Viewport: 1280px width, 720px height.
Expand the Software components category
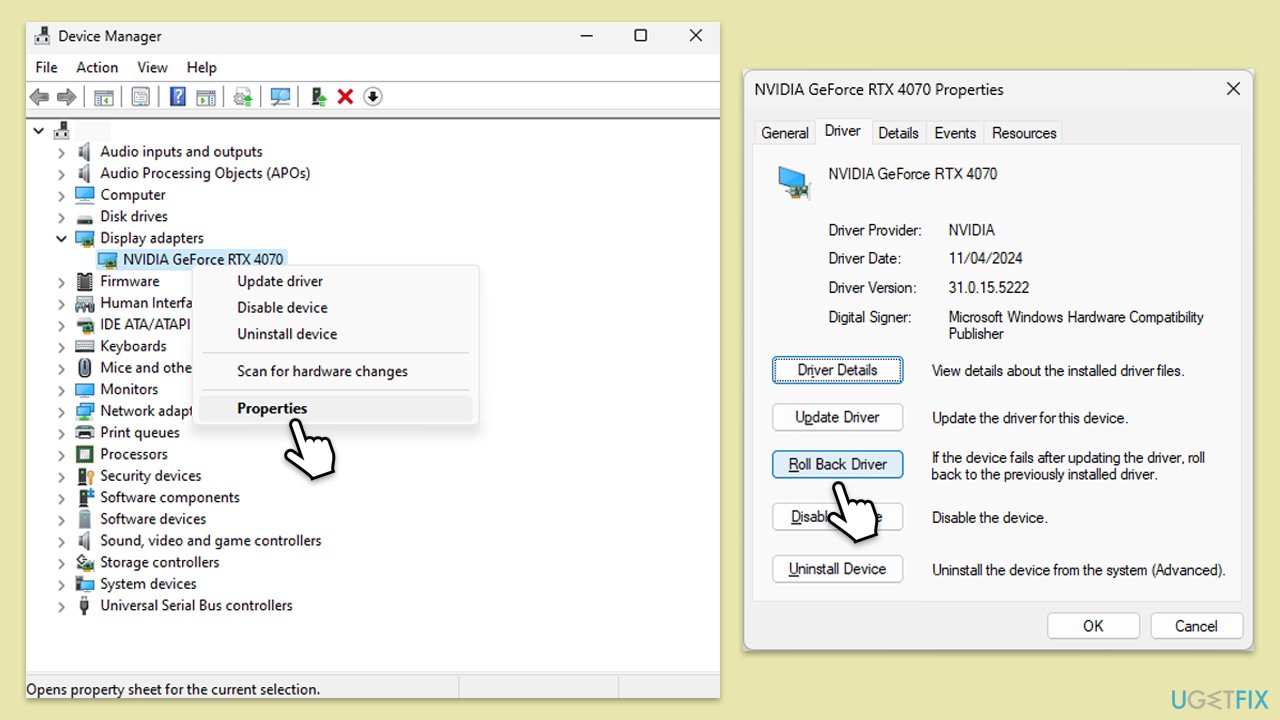(61, 498)
